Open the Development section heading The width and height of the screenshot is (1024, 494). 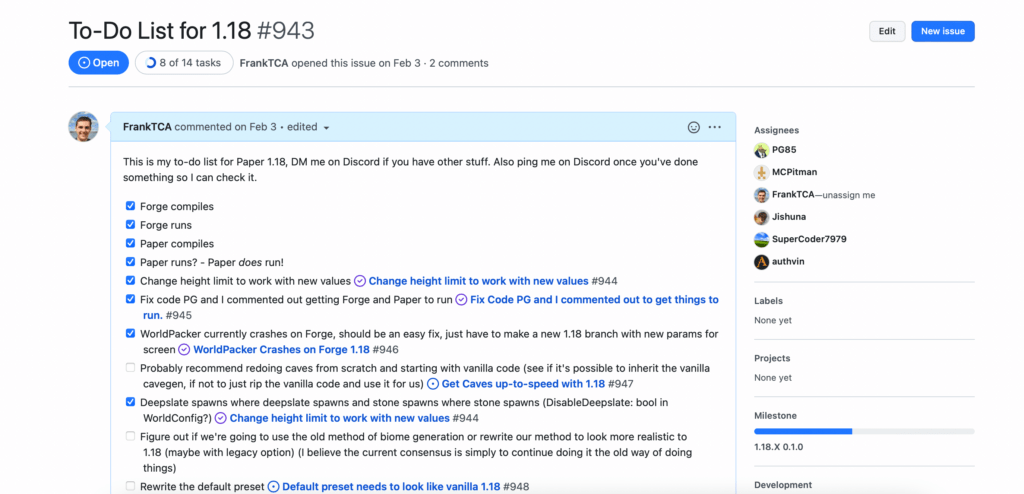point(783,485)
